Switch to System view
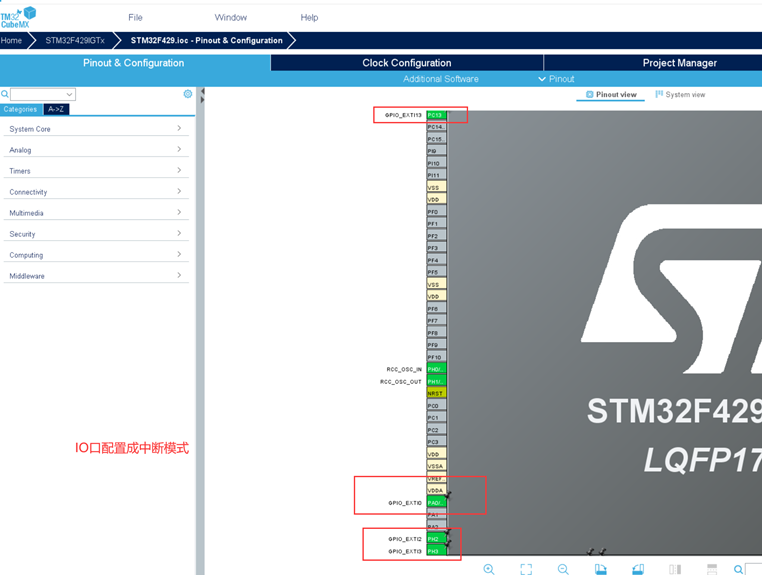Image resolution: width=762 pixels, height=575 pixels. click(x=680, y=94)
